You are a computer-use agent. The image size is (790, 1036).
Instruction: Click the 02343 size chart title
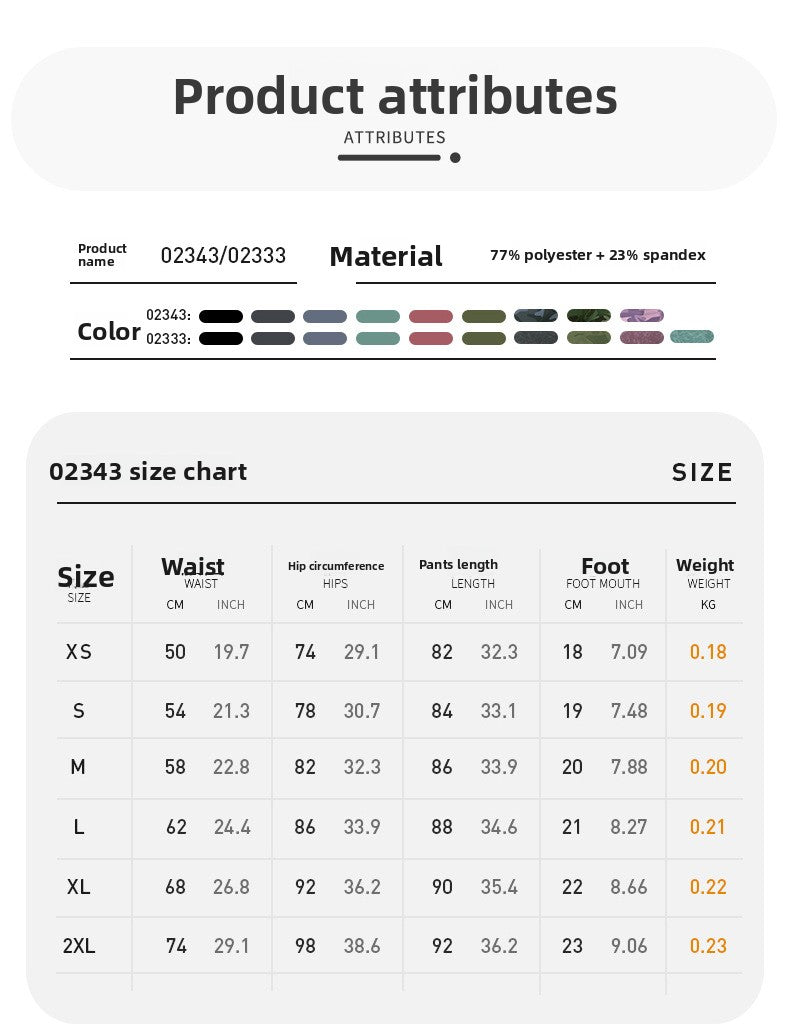tap(148, 472)
